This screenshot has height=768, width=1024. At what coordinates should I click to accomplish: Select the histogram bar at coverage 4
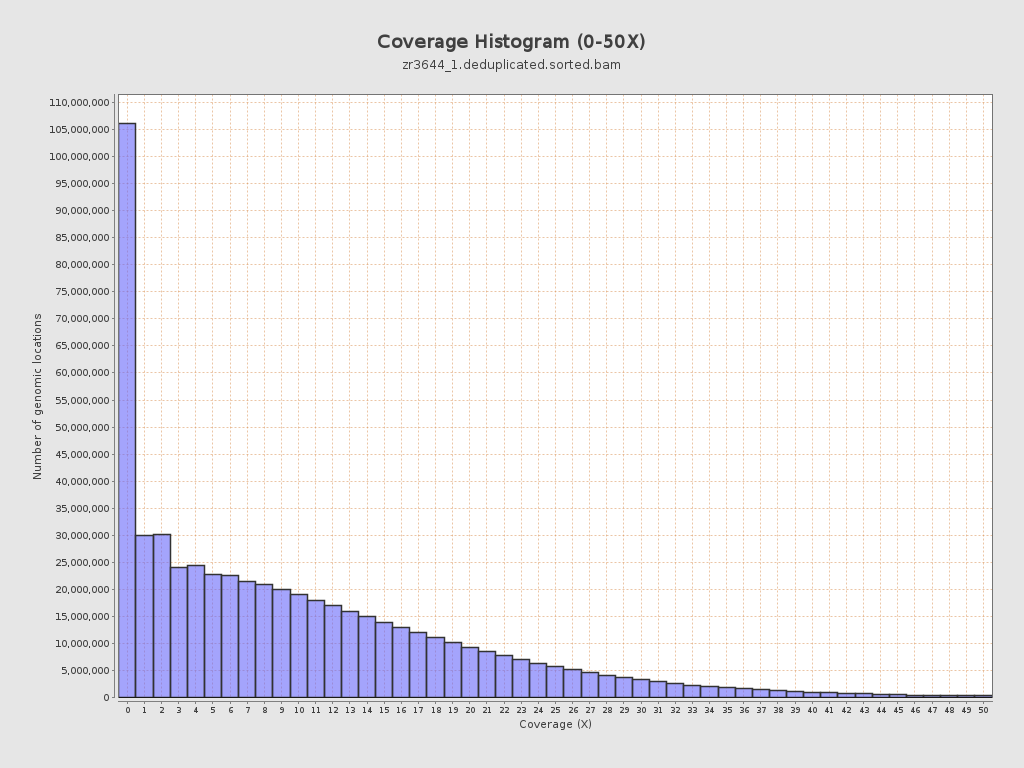[x=196, y=632]
